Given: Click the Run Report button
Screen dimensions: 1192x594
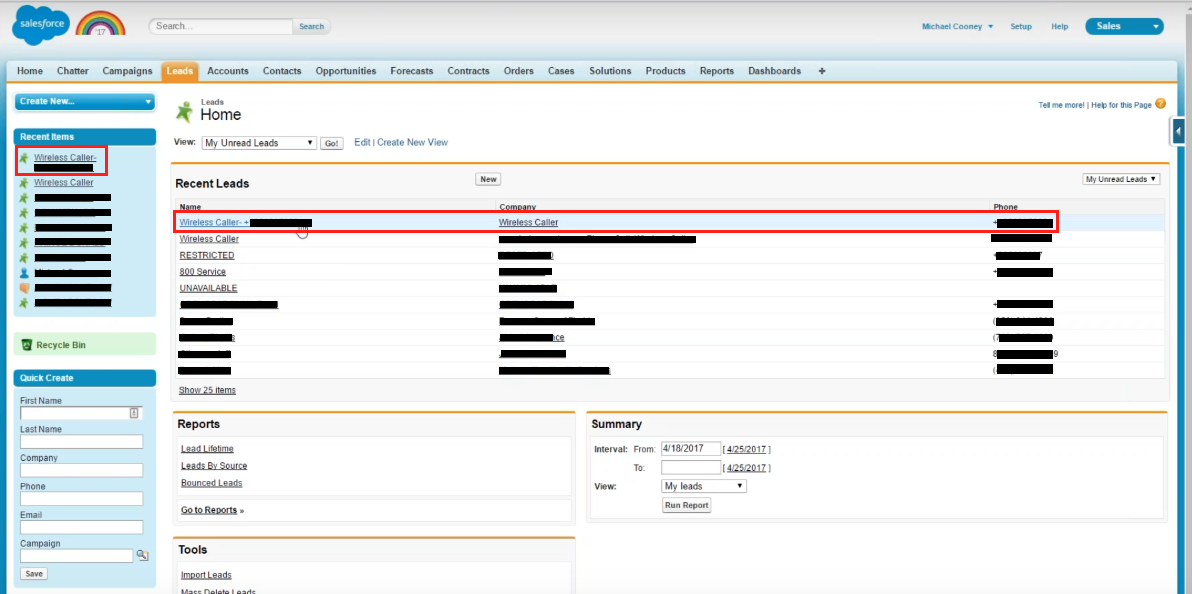Looking at the screenshot, I should (x=686, y=505).
